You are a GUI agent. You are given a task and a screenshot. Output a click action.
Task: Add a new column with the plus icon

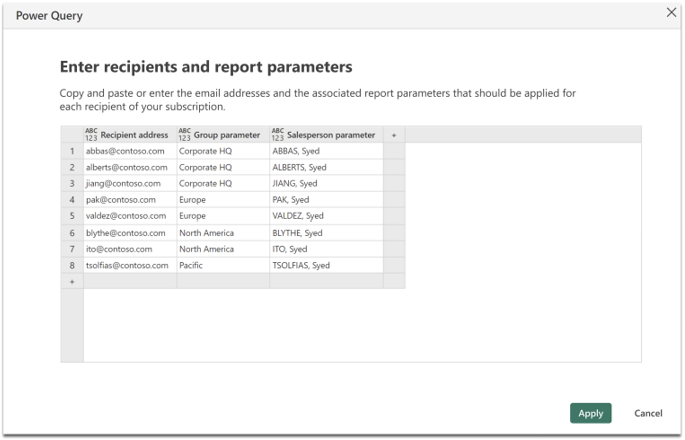point(394,135)
